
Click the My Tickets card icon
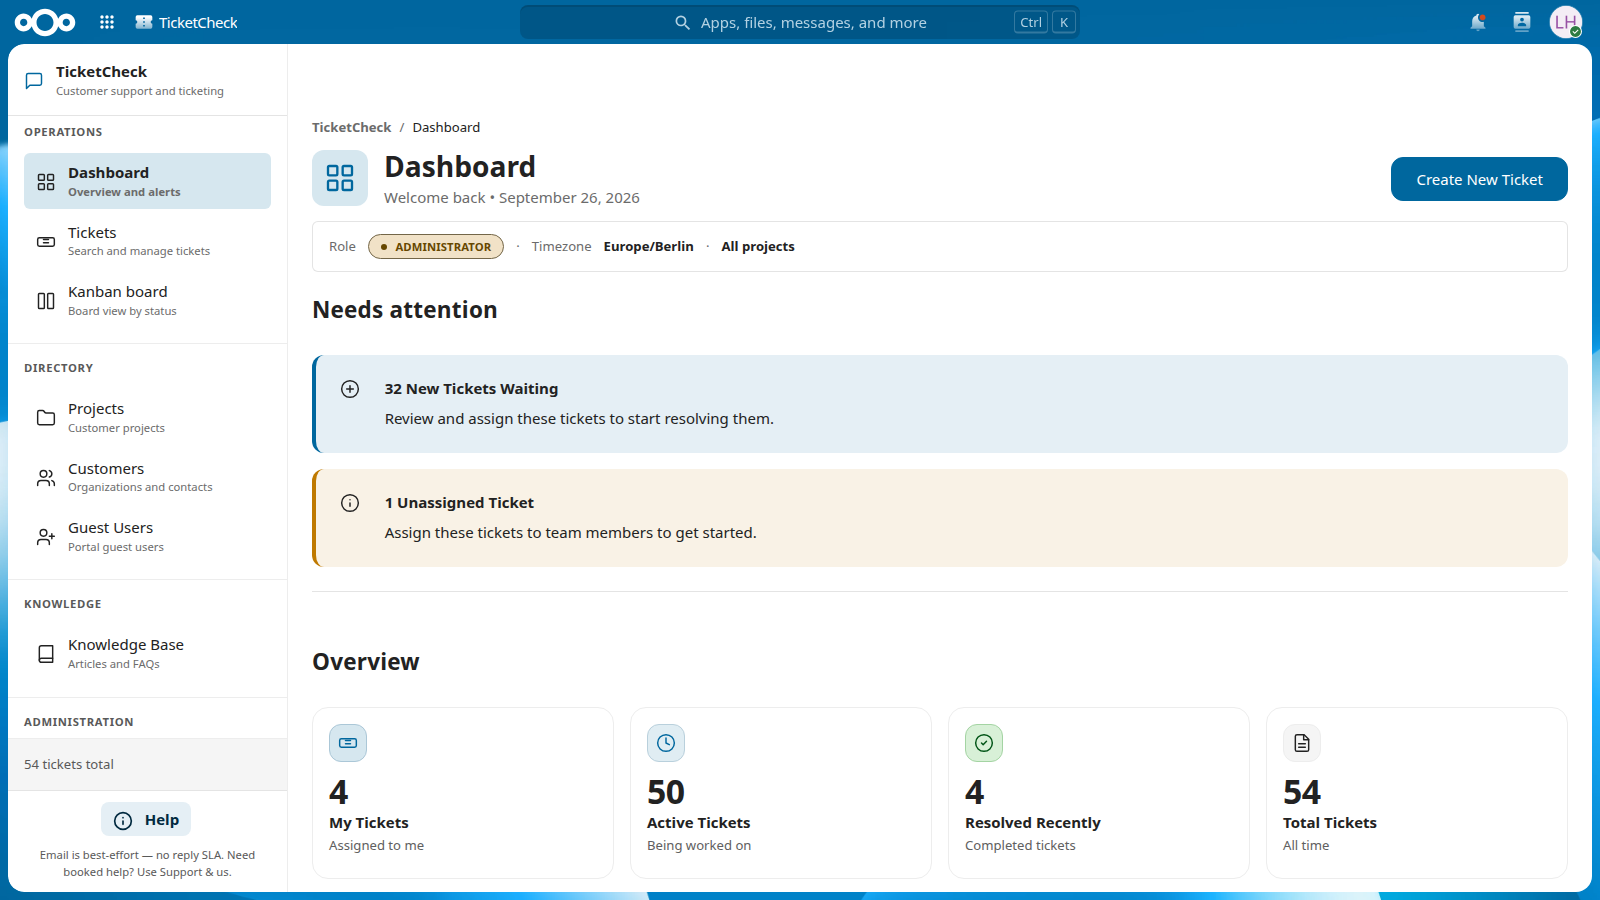coord(348,743)
